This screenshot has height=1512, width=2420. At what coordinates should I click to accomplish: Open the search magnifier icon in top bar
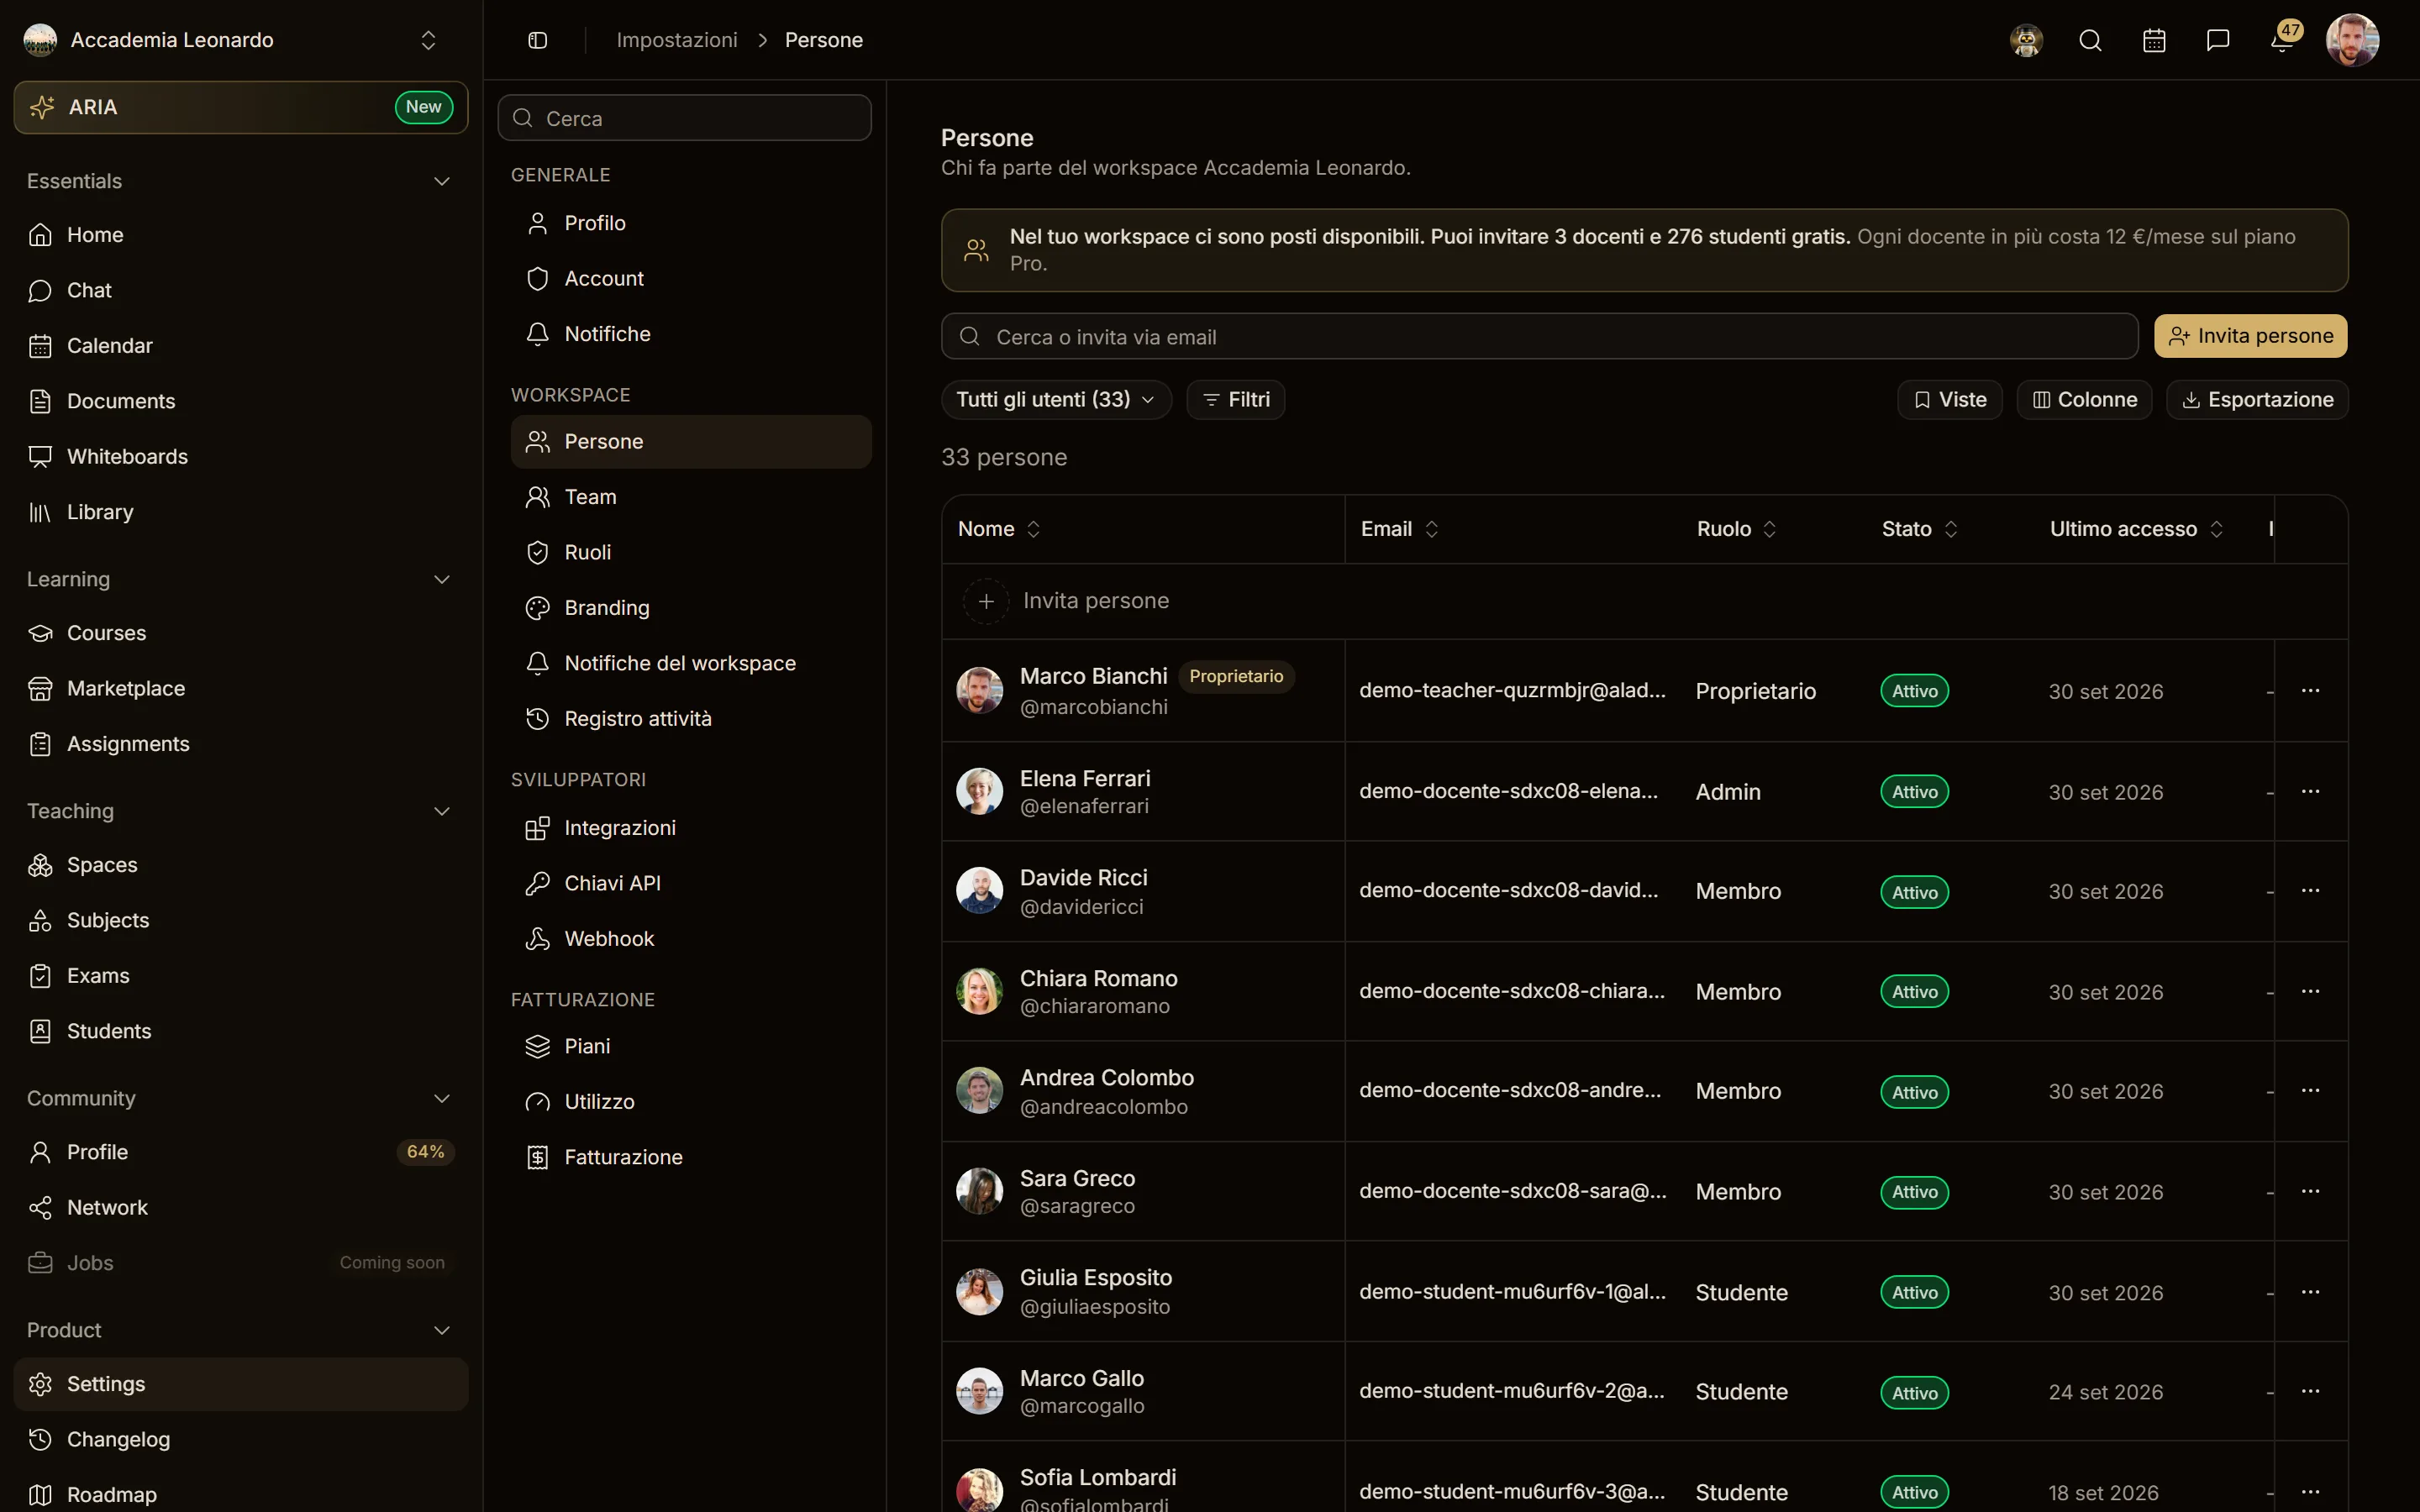click(x=2090, y=40)
